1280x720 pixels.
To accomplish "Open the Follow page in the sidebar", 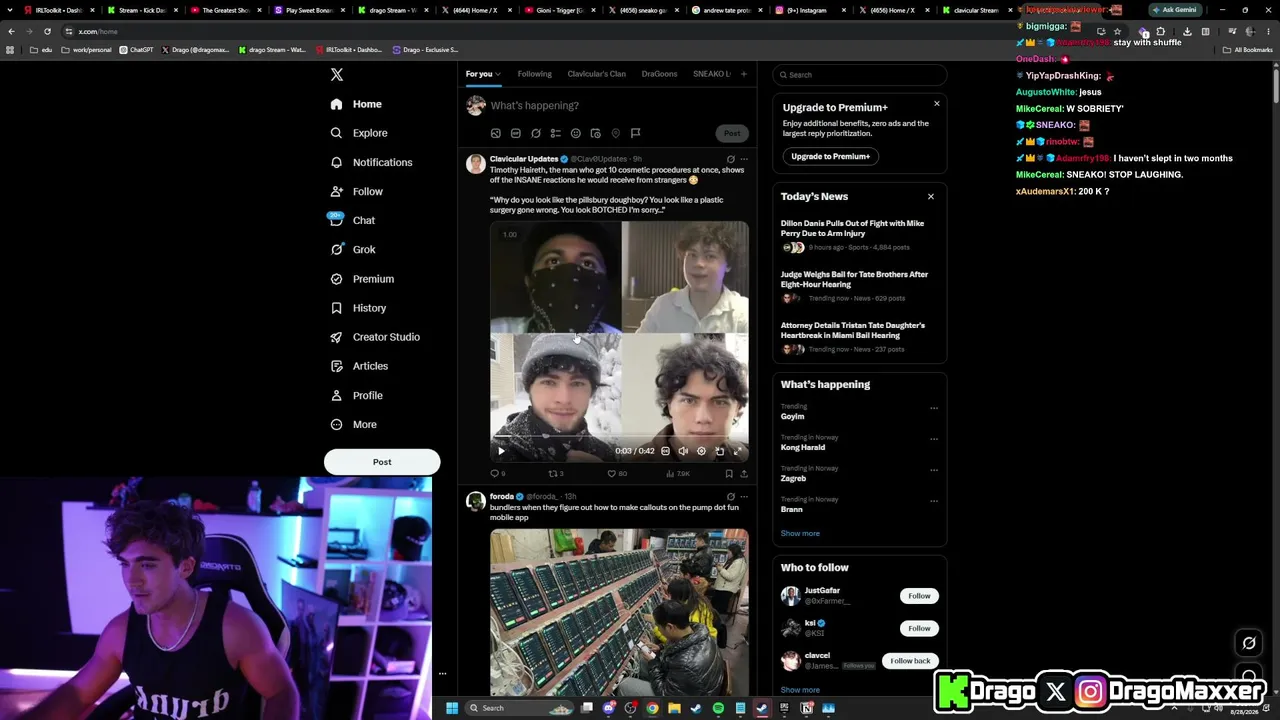I will [356, 191].
